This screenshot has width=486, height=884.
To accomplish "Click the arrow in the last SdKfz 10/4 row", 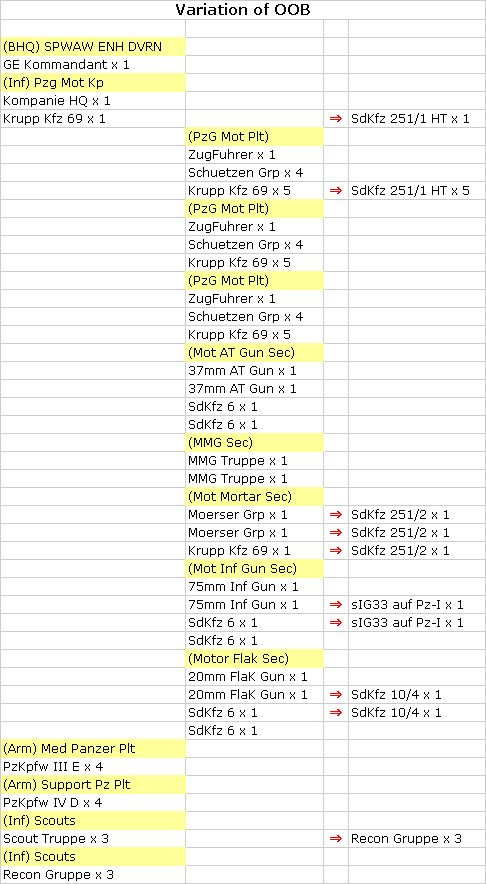I will tap(335, 713).
